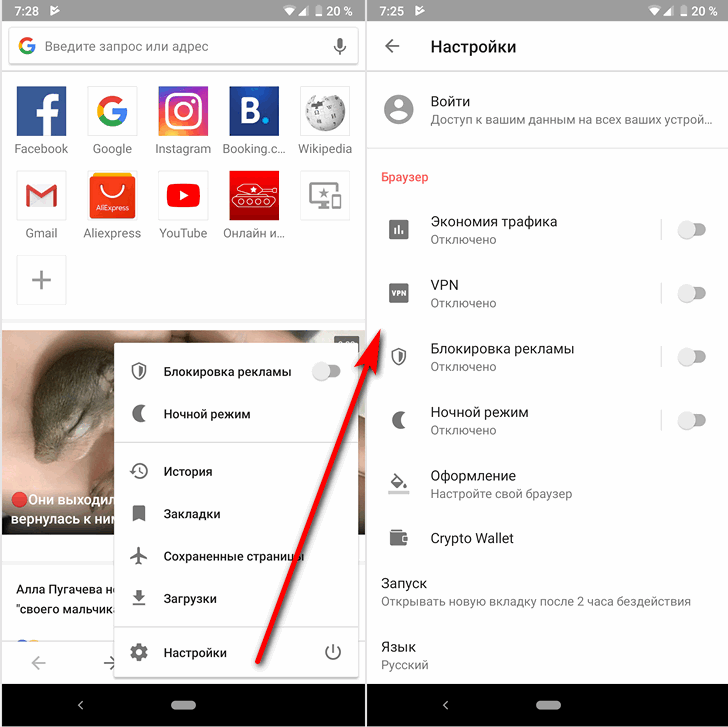Open Загрузки from the popup menu

pos(236,598)
